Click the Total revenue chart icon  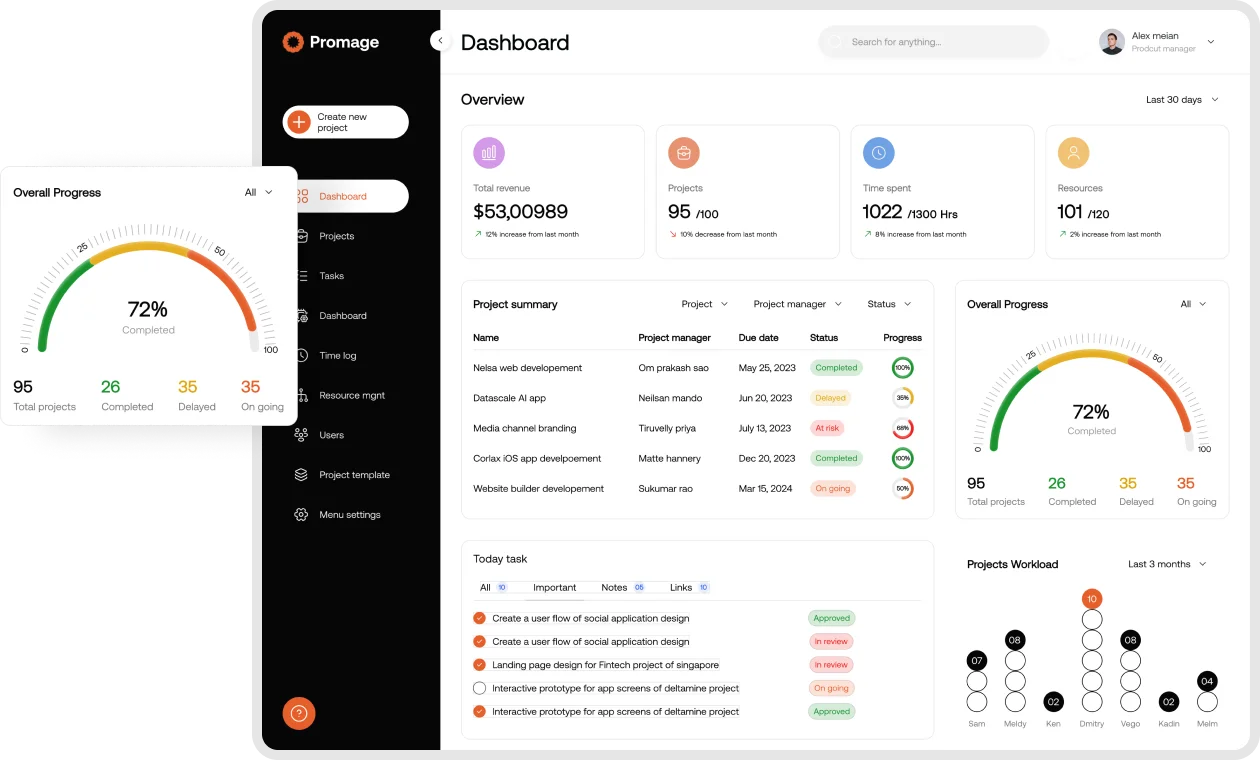tap(487, 152)
